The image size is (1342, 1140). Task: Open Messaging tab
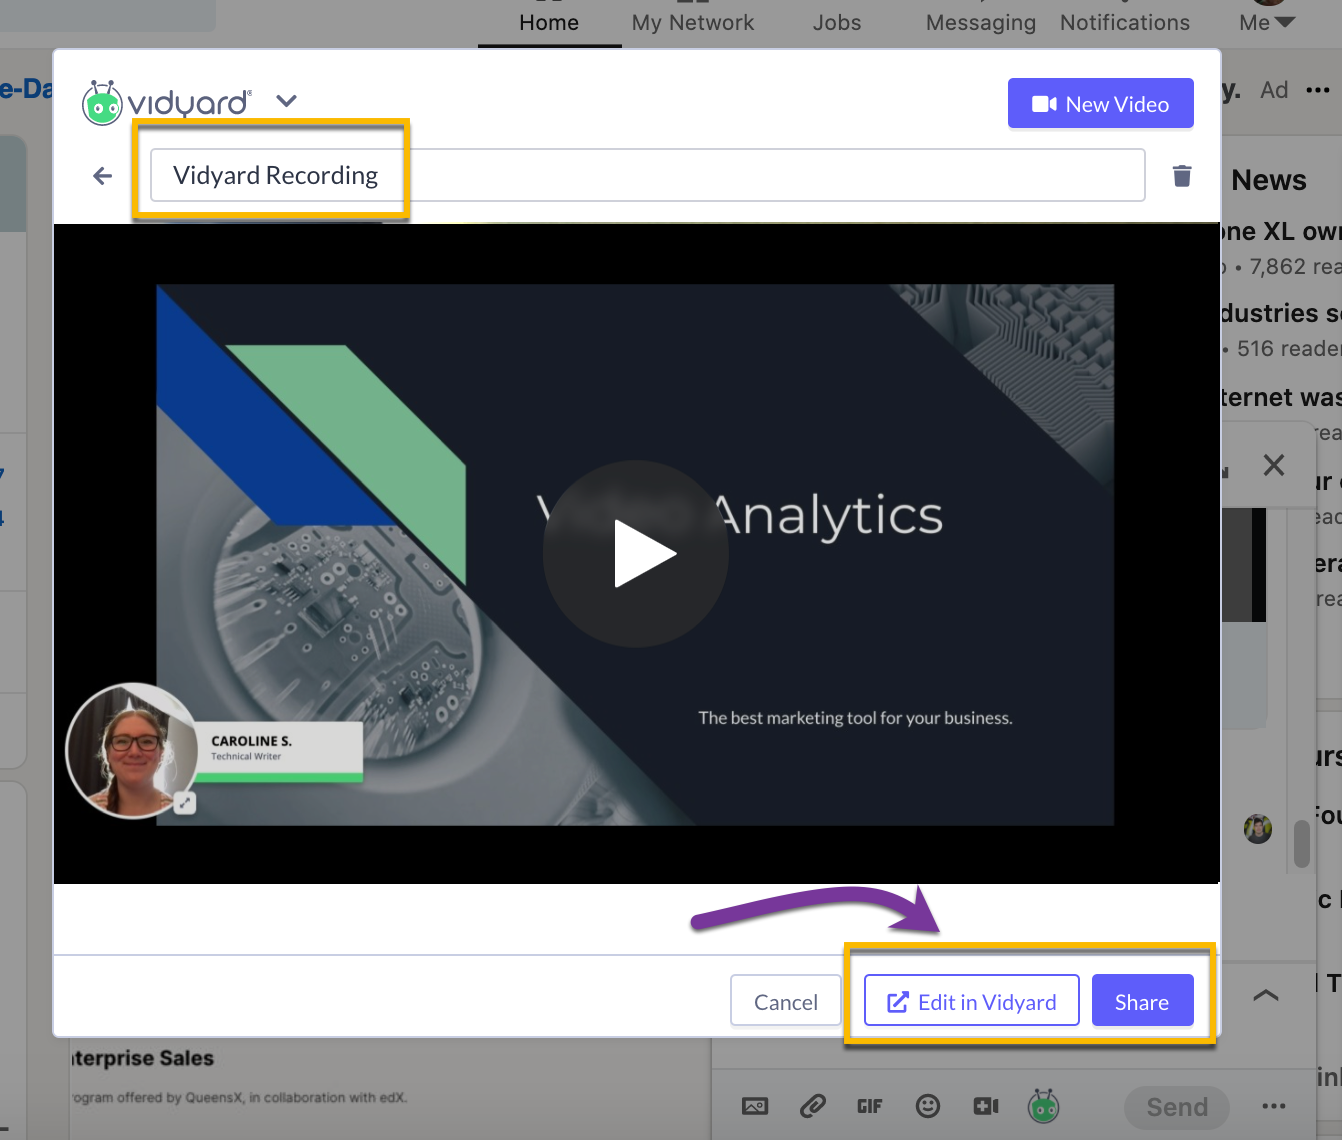[x=981, y=22]
